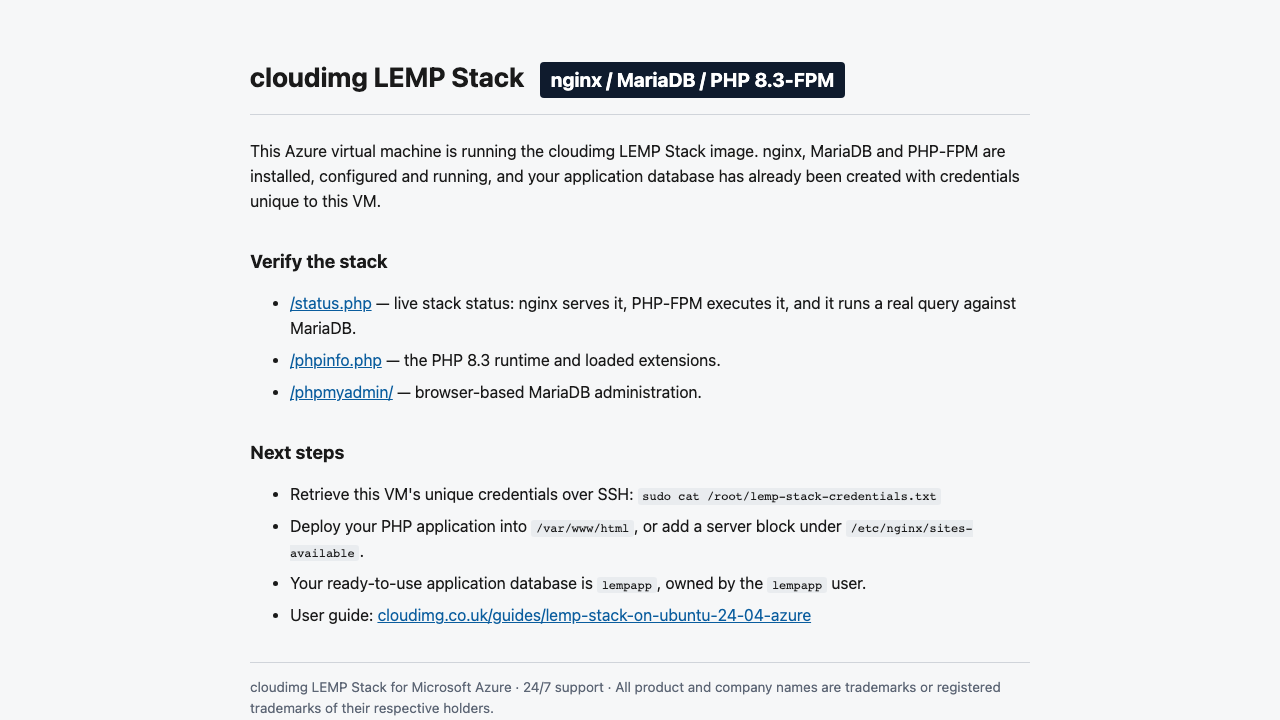This screenshot has height=720, width=1280.
Task: Click the Retrieve this VM's unique credentials text
Action: point(462,495)
